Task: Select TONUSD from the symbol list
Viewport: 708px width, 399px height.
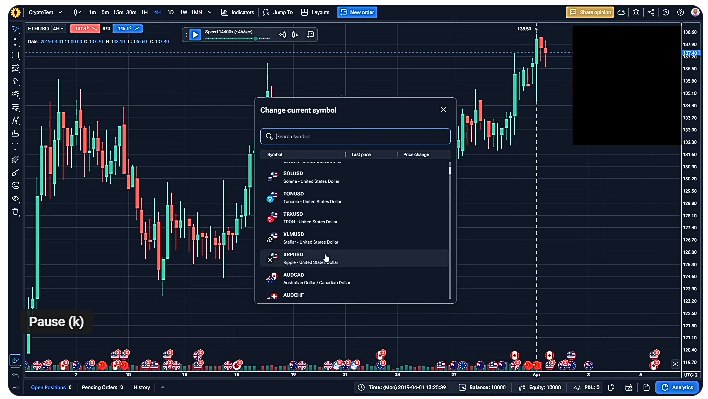Action: point(354,197)
